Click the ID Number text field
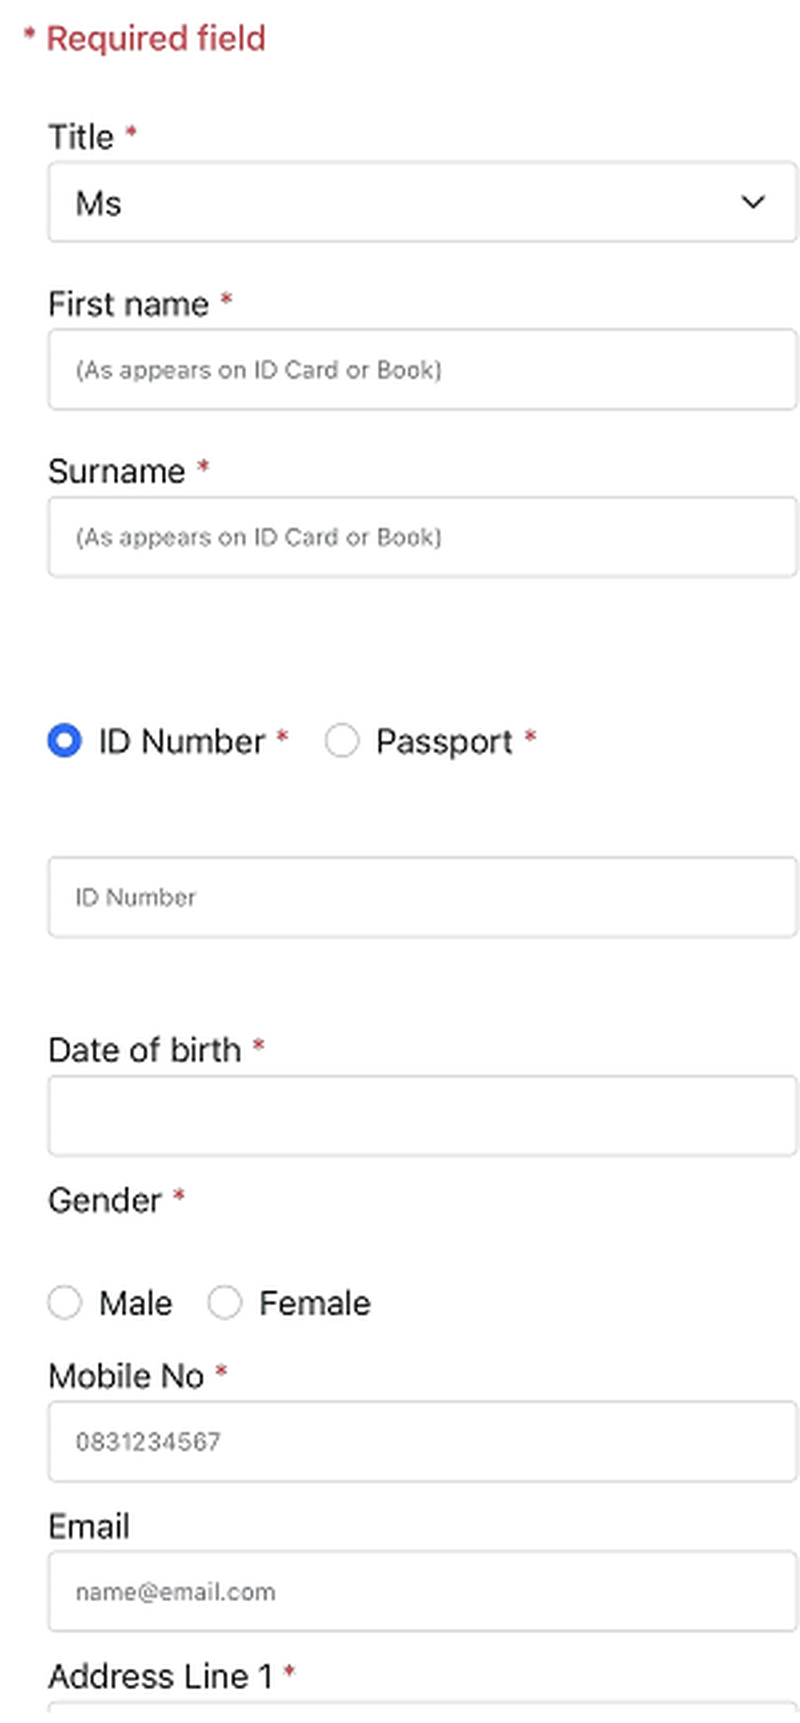This screenshot has width=800, height=1723. tap(422, 897)
